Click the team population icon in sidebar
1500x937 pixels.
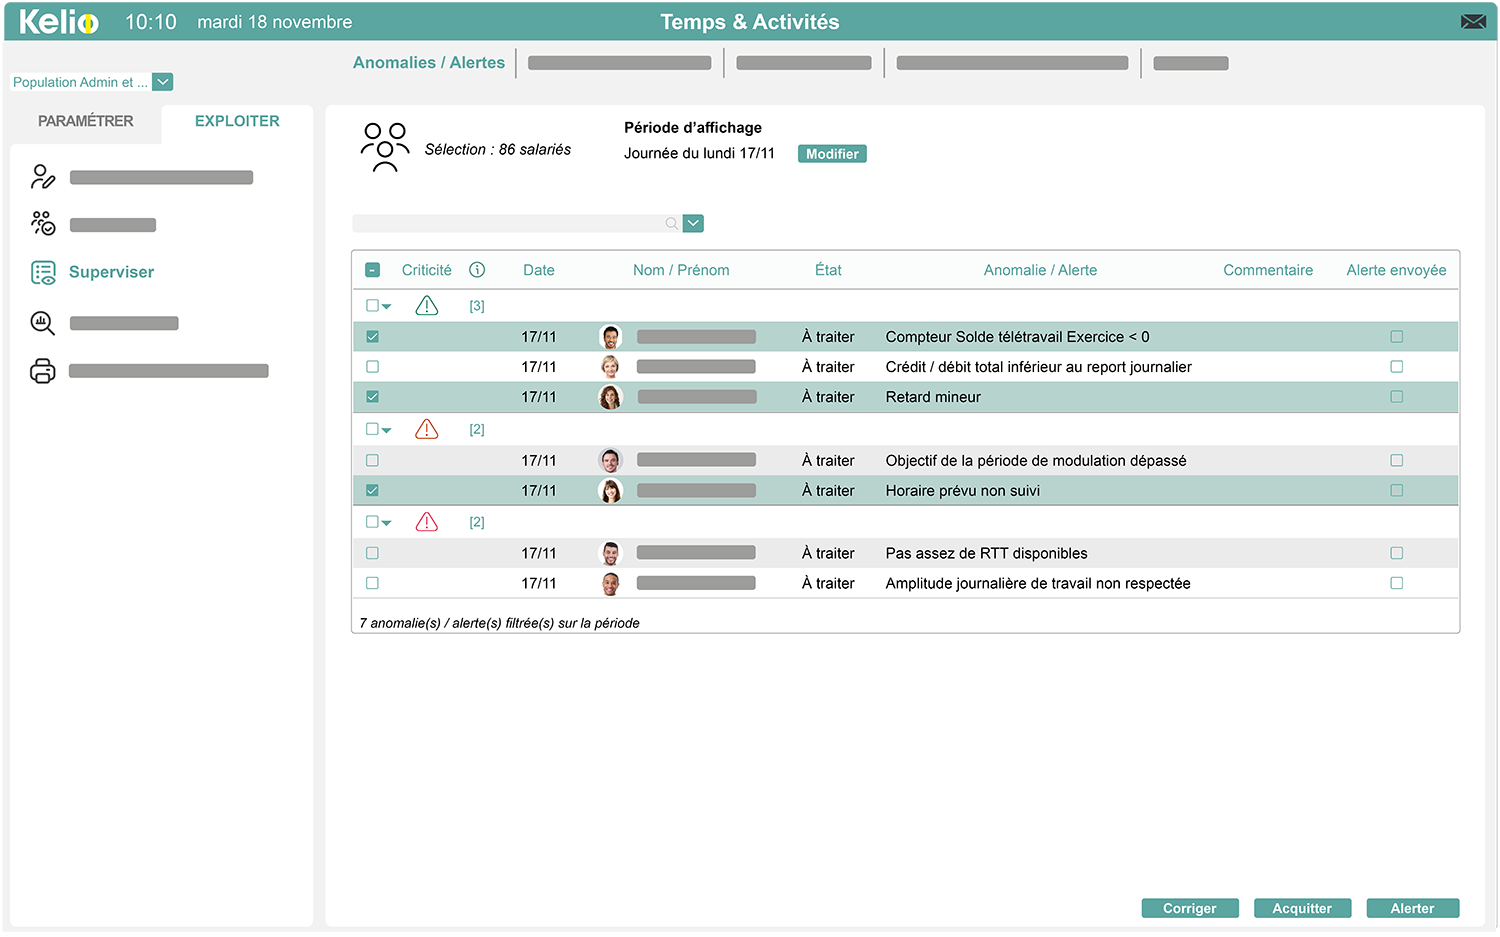point(42,224)
